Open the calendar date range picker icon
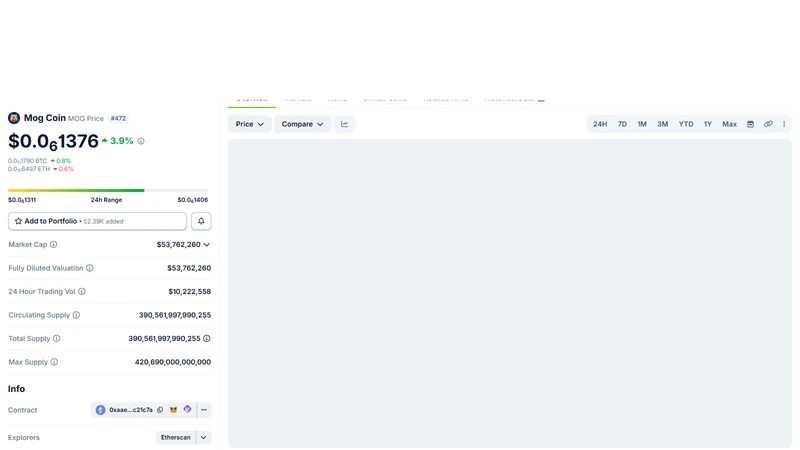Screen dimensions: 800x450 tap(751, 124)
